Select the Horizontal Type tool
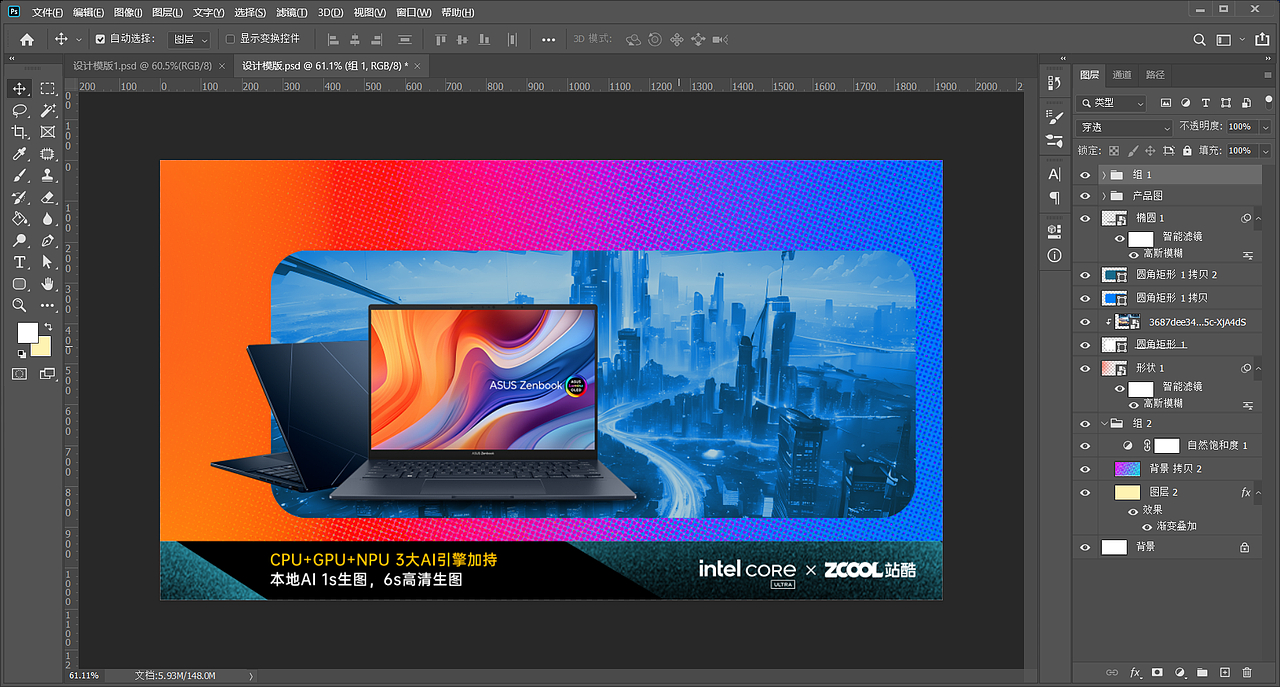This screenshot has width=1280, height=687. 19,262
